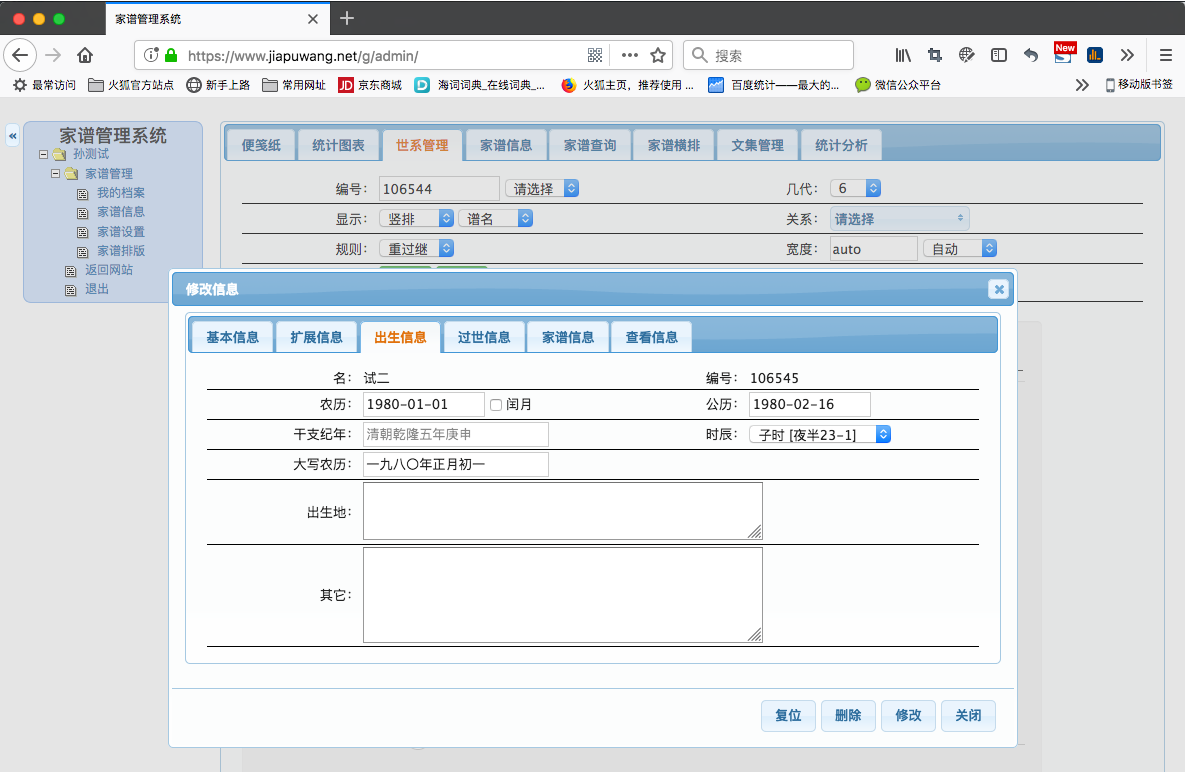This screenshot has height=772, width=1185.
Task: Click the 修改 save button
Action: click(908, 715)
